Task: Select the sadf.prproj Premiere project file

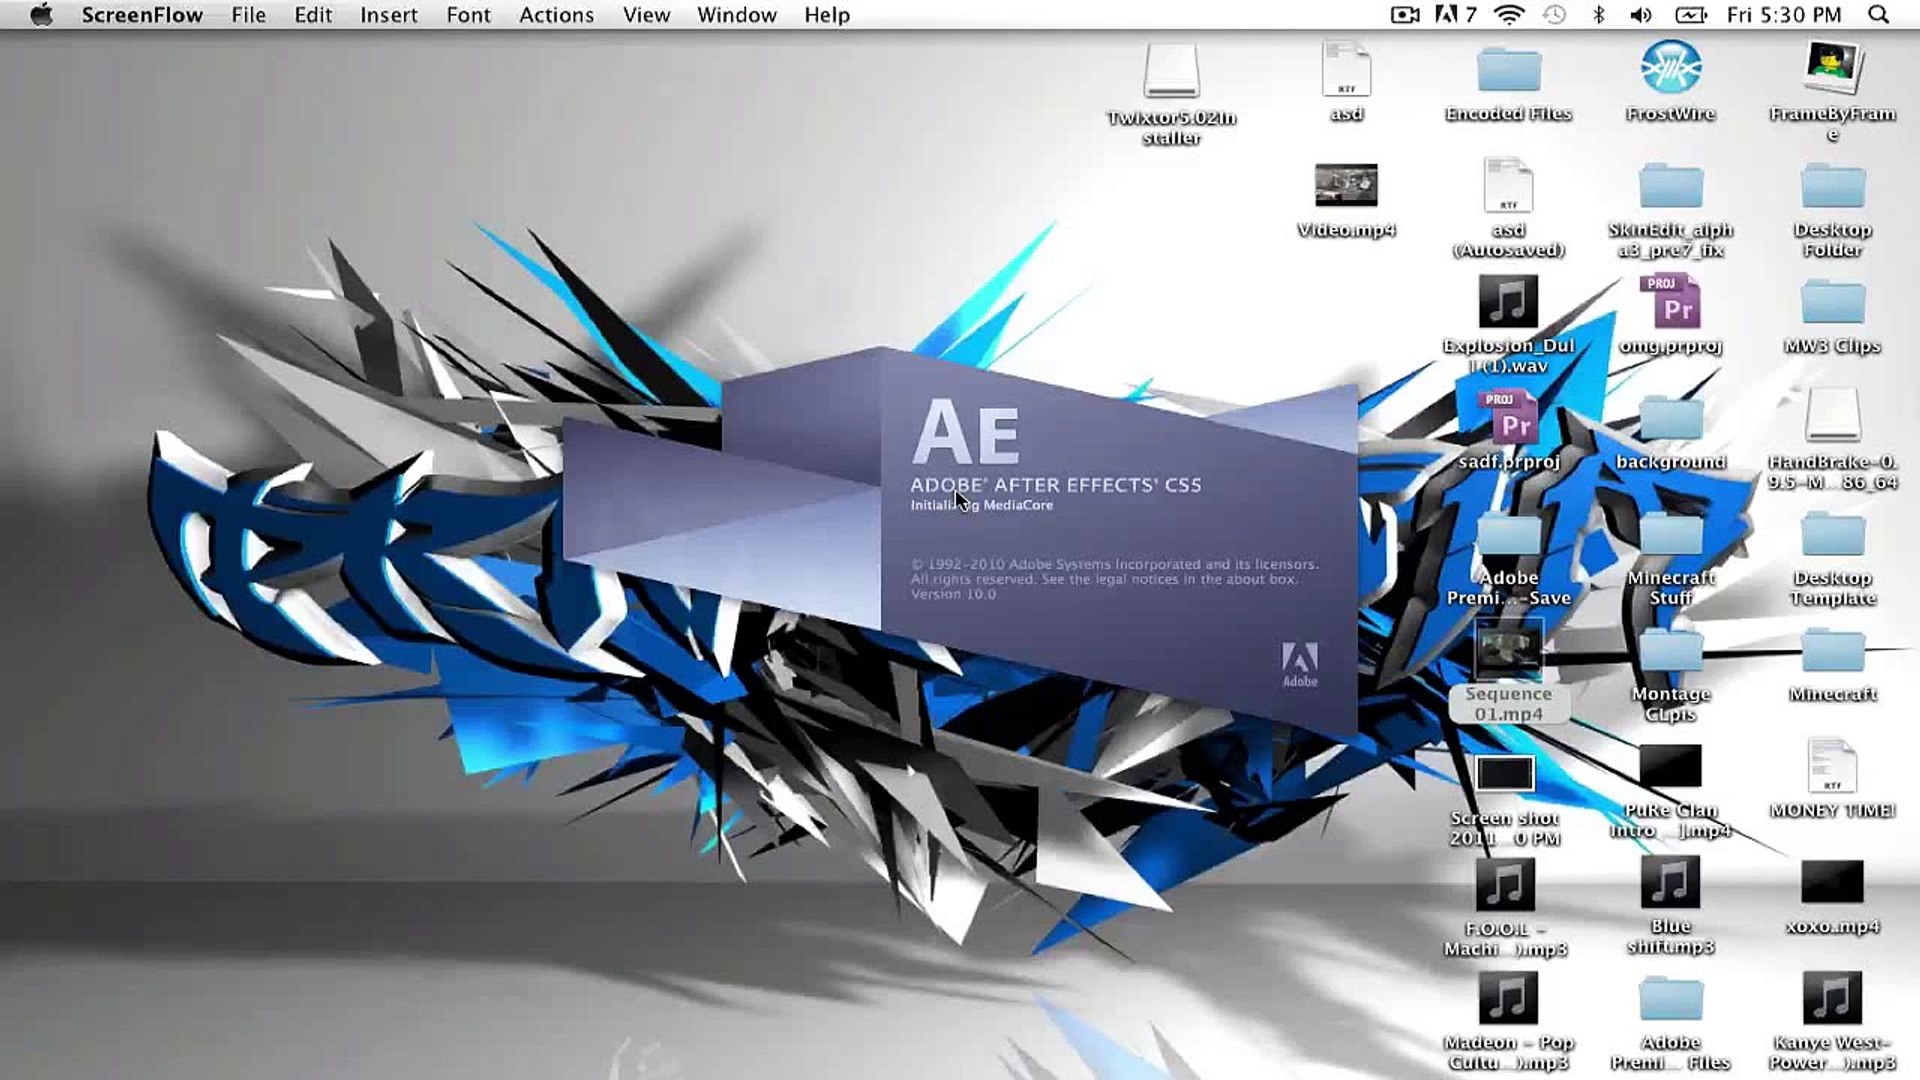Action: [1508, 418]
